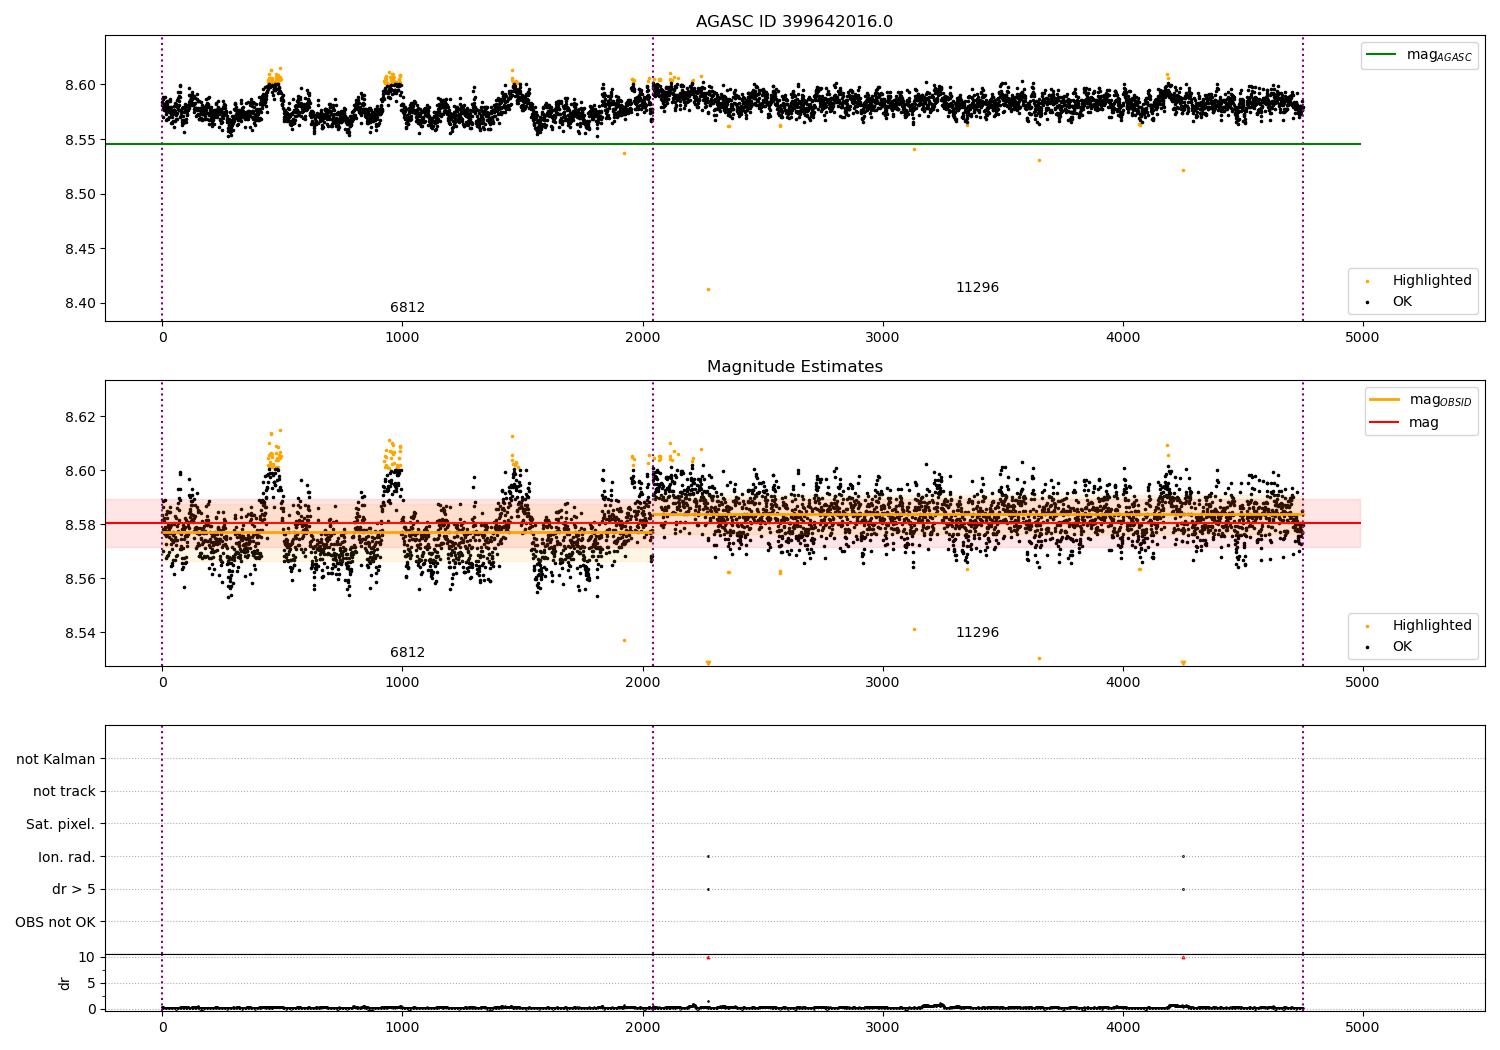The width and height of the screenshot is (1500, 1050).
Task: Click the rotated 'dr' y-axis label
Action: (65, 983)
